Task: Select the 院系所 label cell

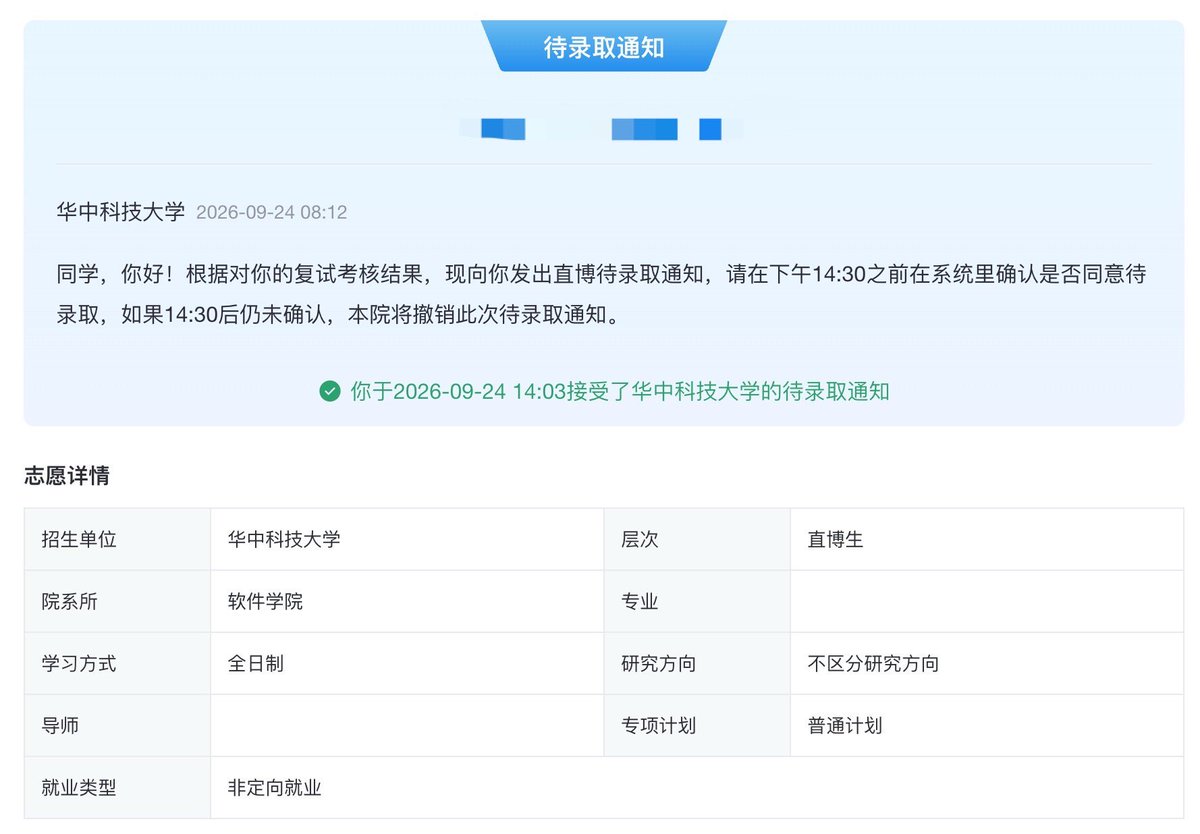Action: pos(117,602)
